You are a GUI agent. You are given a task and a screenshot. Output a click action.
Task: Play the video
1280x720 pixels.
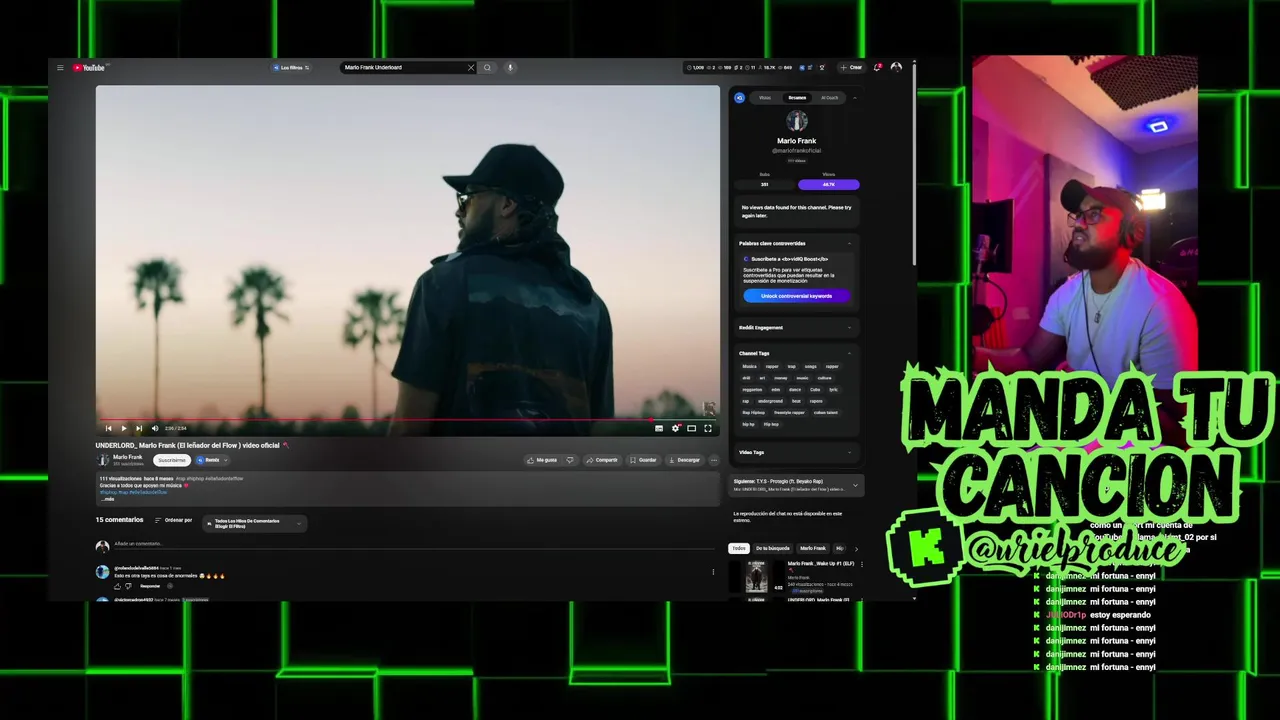coord(124,428)
